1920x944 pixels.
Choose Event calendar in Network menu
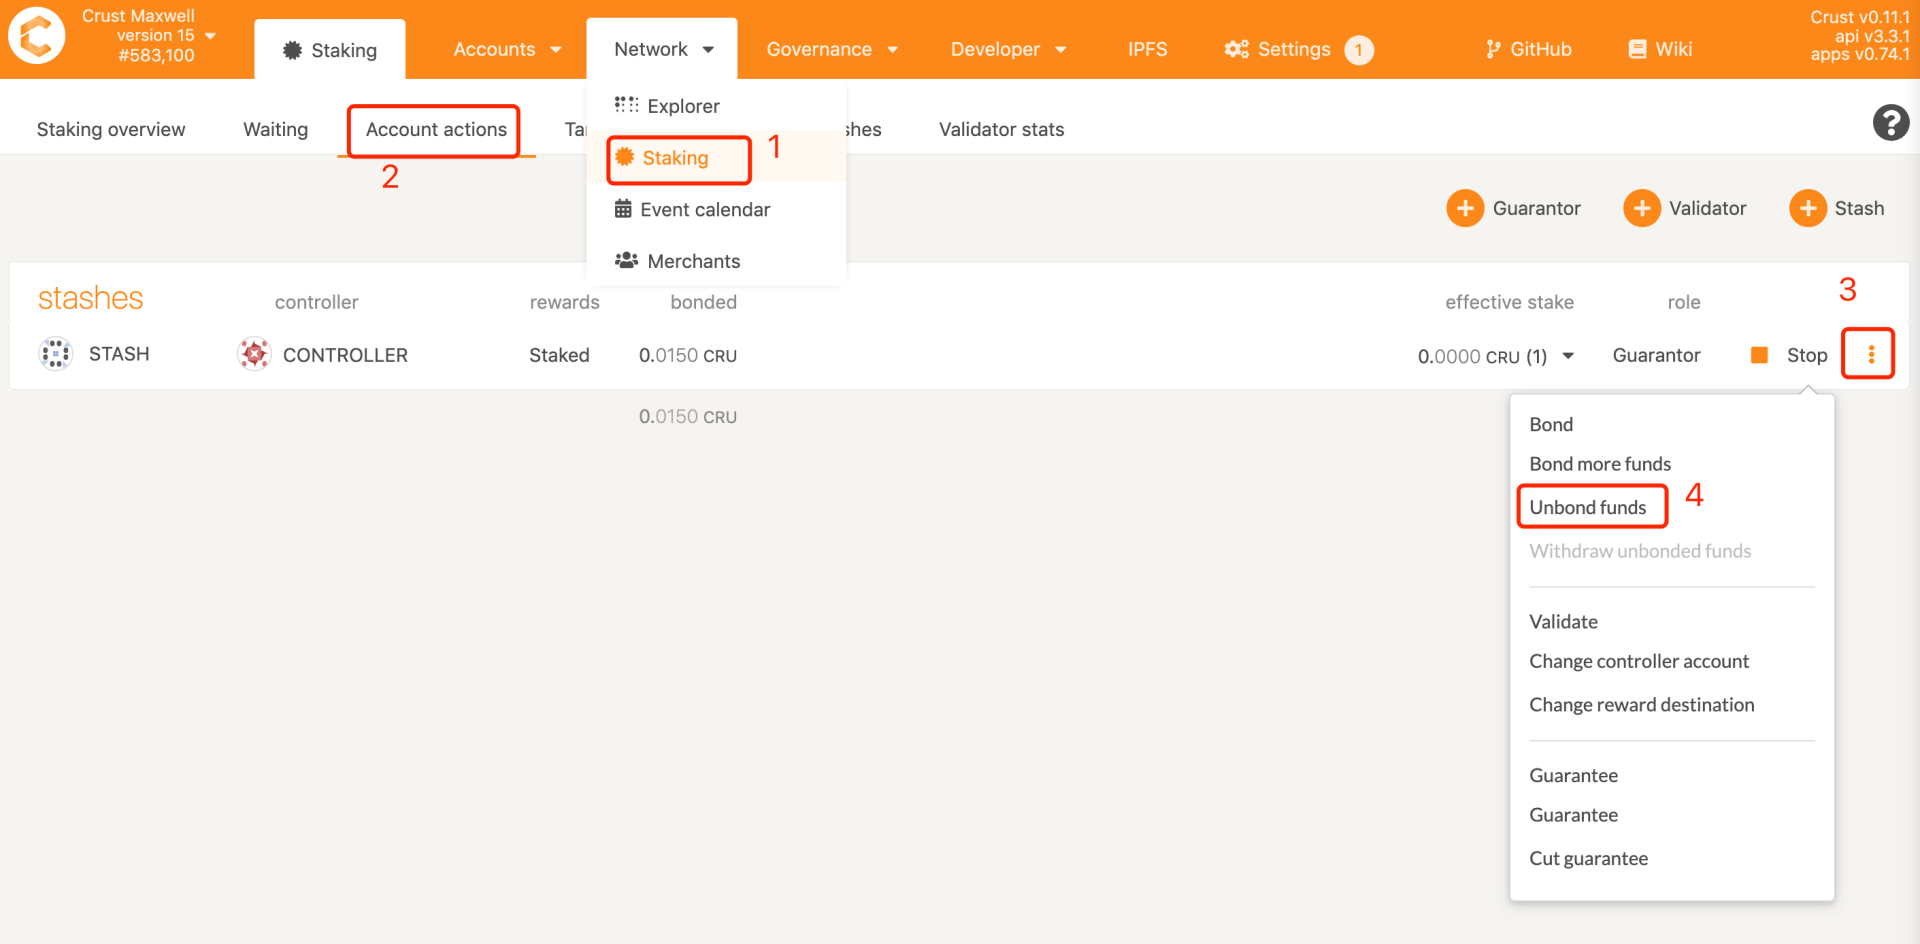click(x=716, y=209)
